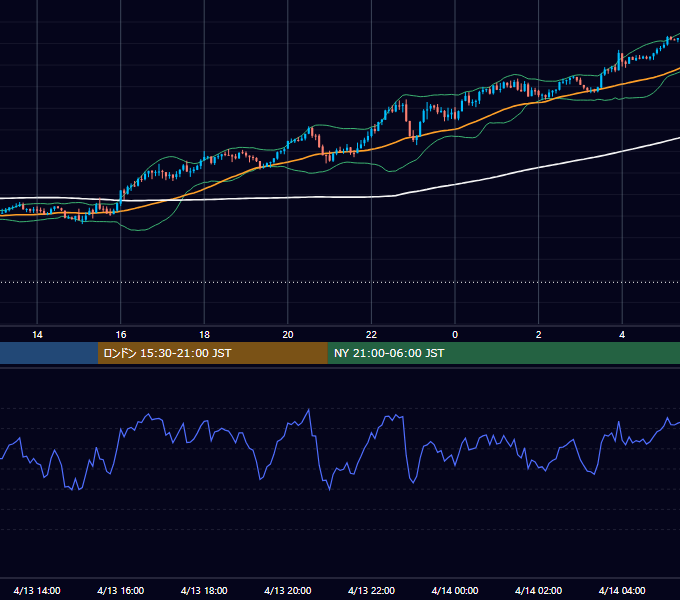Viewport: 680px width, 600px height.
Task: Click the NY 21:00-06:00 JST session bar
Action: tap(503, 353)
